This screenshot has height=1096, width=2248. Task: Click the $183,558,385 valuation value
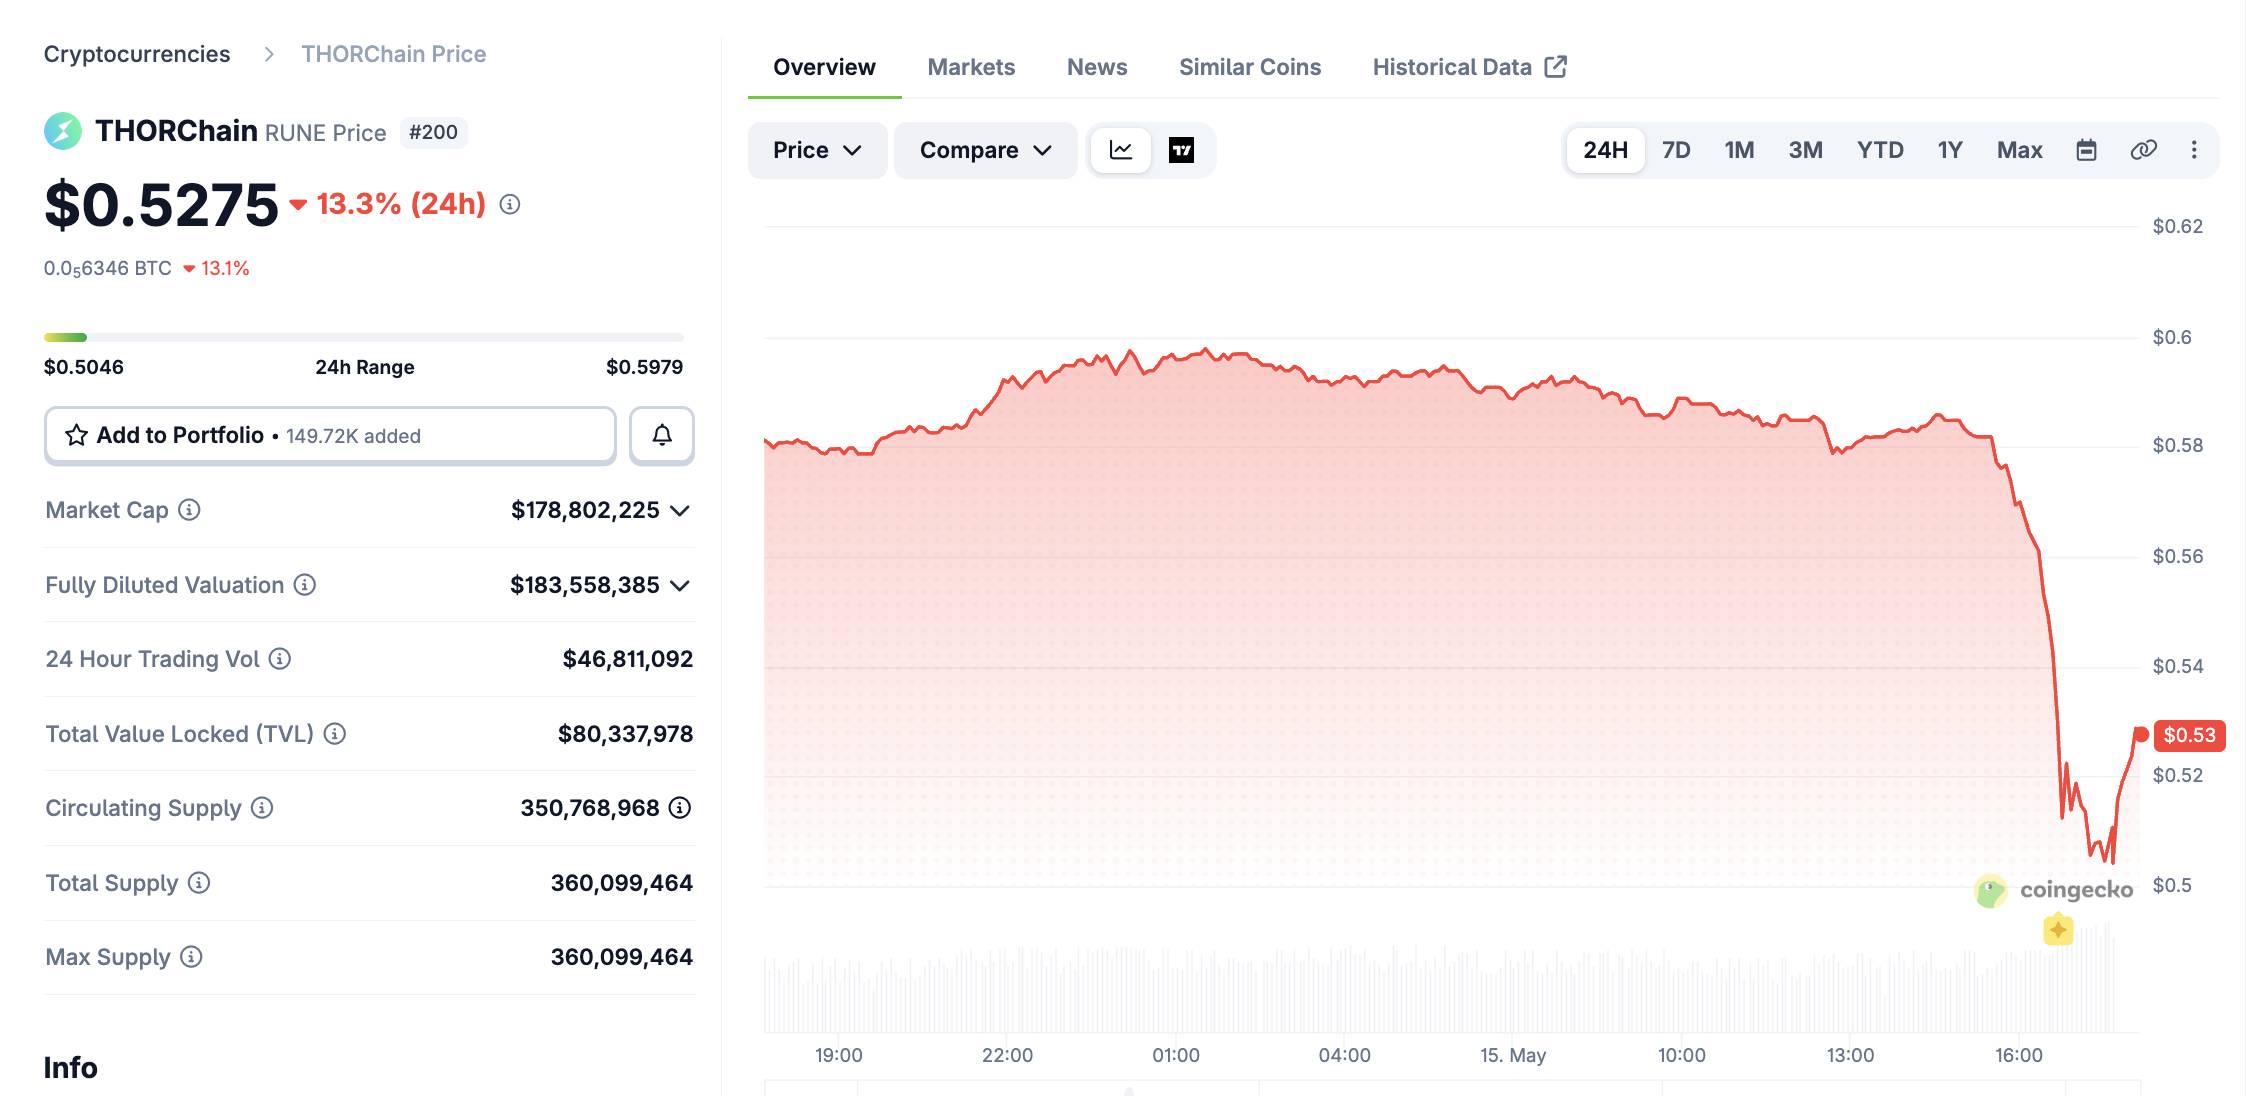coord(585,585)
